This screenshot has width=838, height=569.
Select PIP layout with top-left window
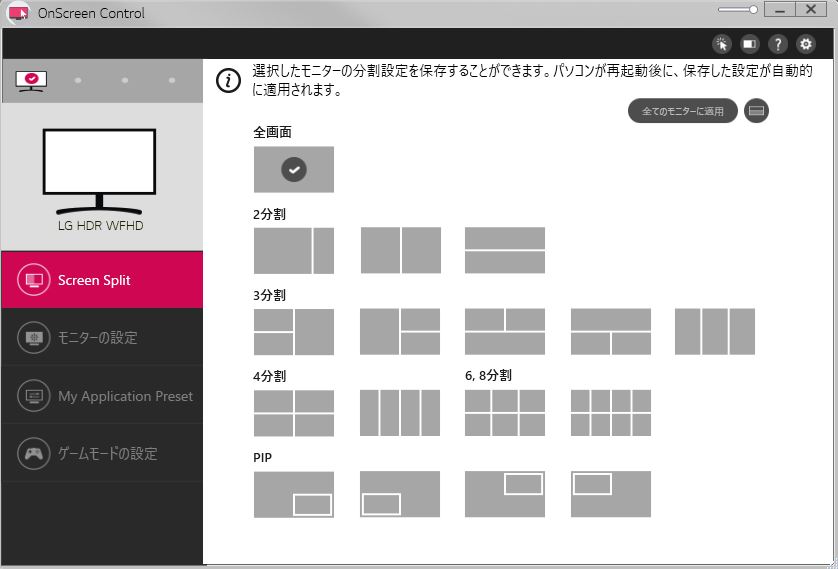click(611, 494)
